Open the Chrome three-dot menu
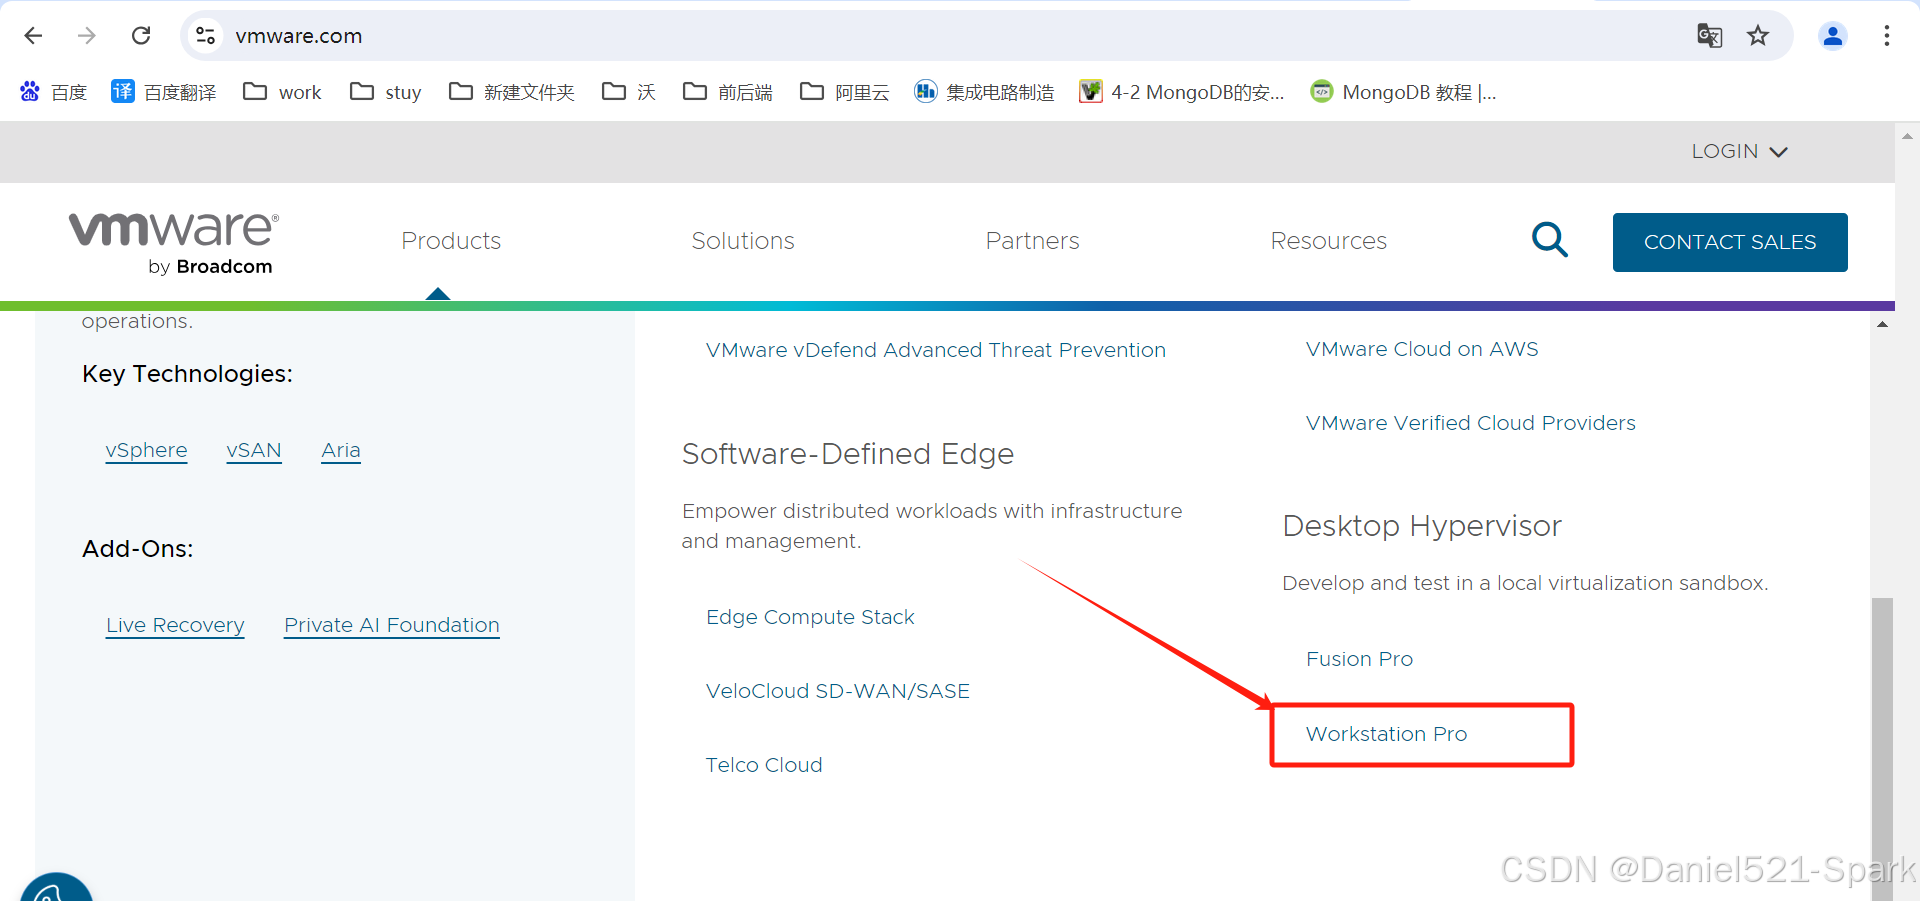 pos(1886,36)
